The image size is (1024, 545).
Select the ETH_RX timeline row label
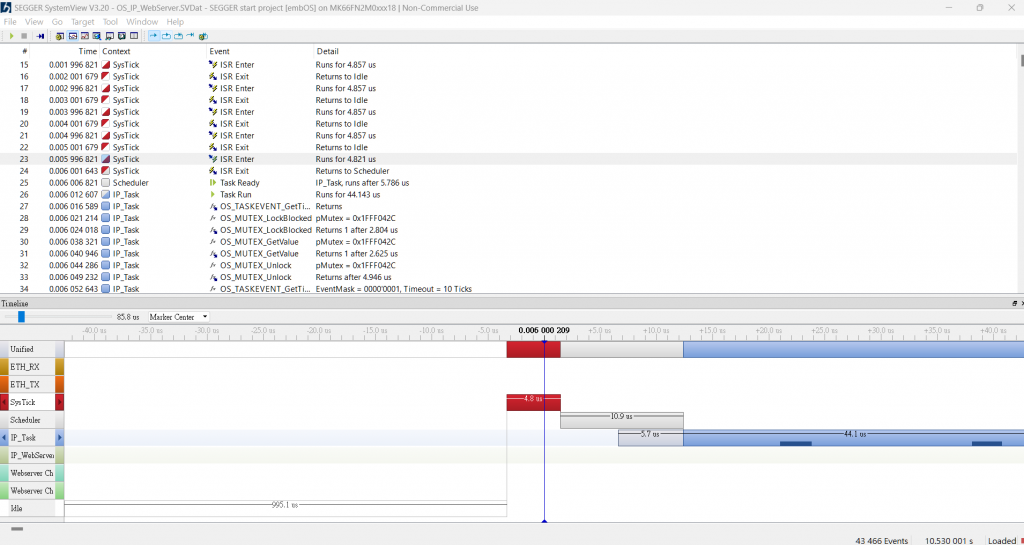(32, 367)
